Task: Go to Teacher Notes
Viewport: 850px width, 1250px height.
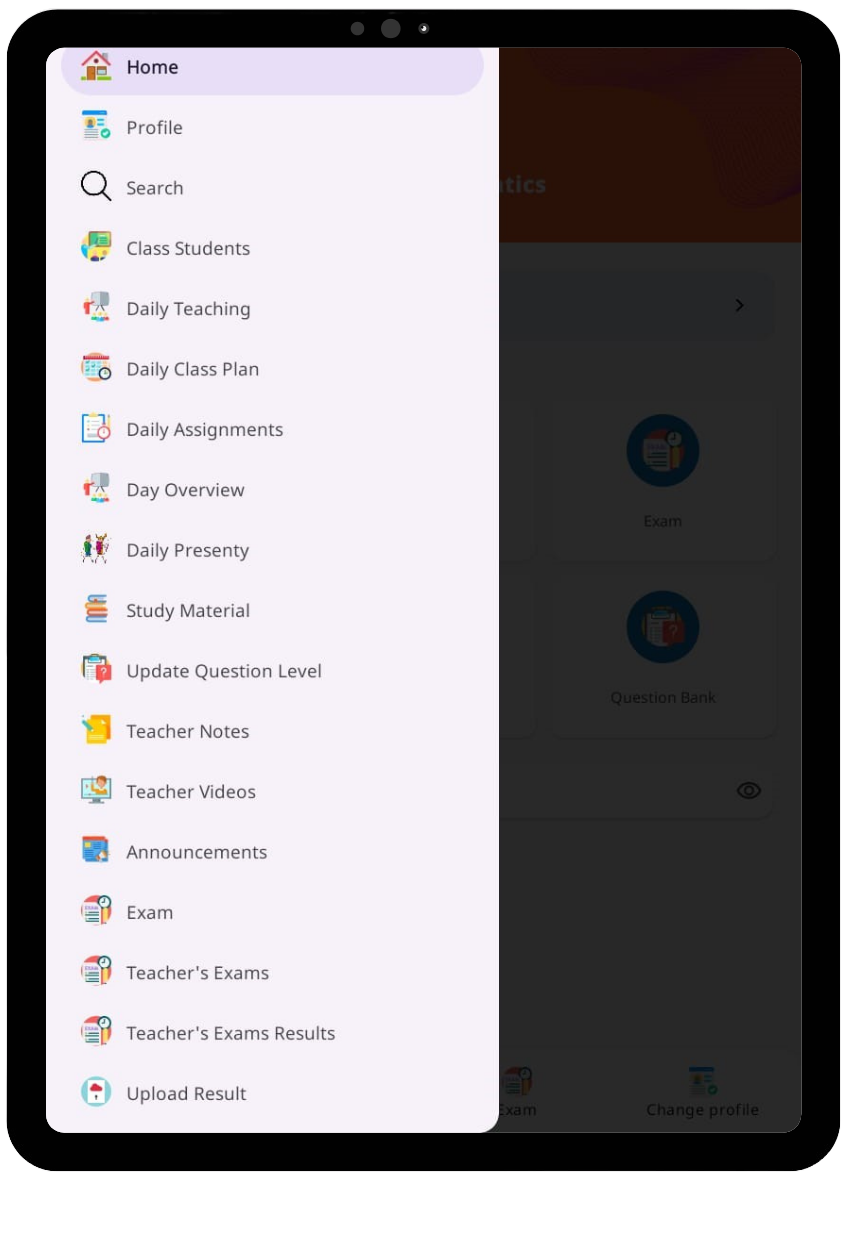Action: (x=272, y=731)
